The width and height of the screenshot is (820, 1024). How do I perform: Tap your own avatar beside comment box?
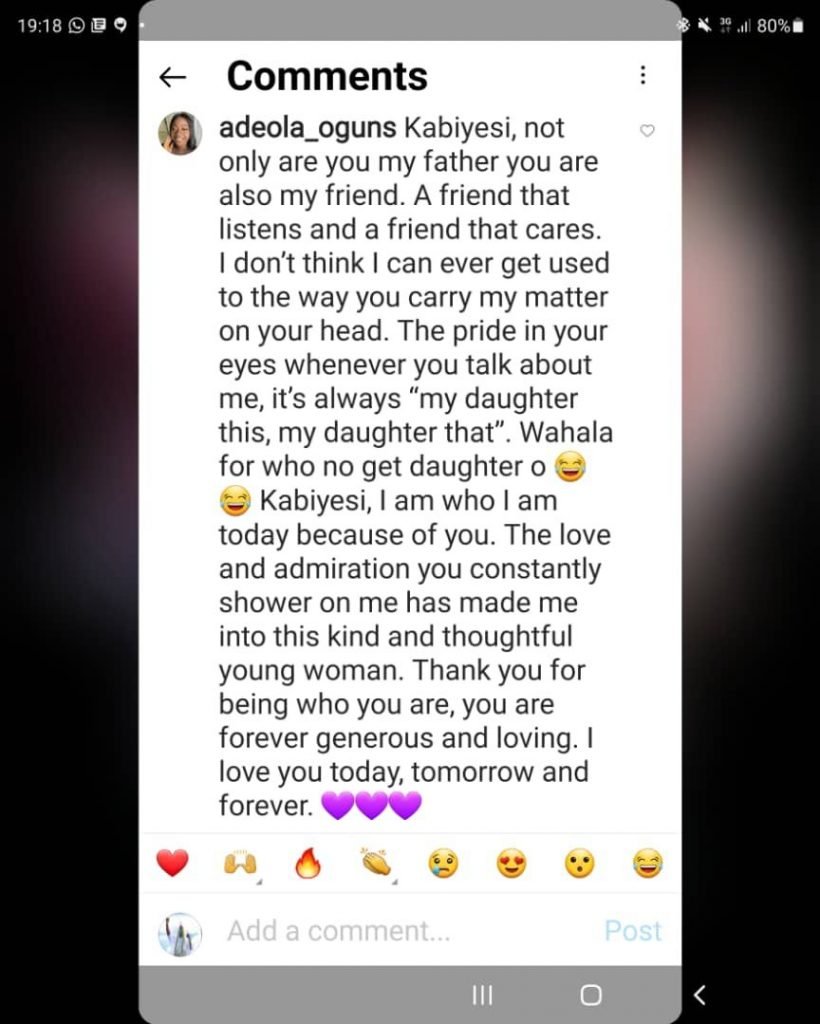[x=180, y=935]
